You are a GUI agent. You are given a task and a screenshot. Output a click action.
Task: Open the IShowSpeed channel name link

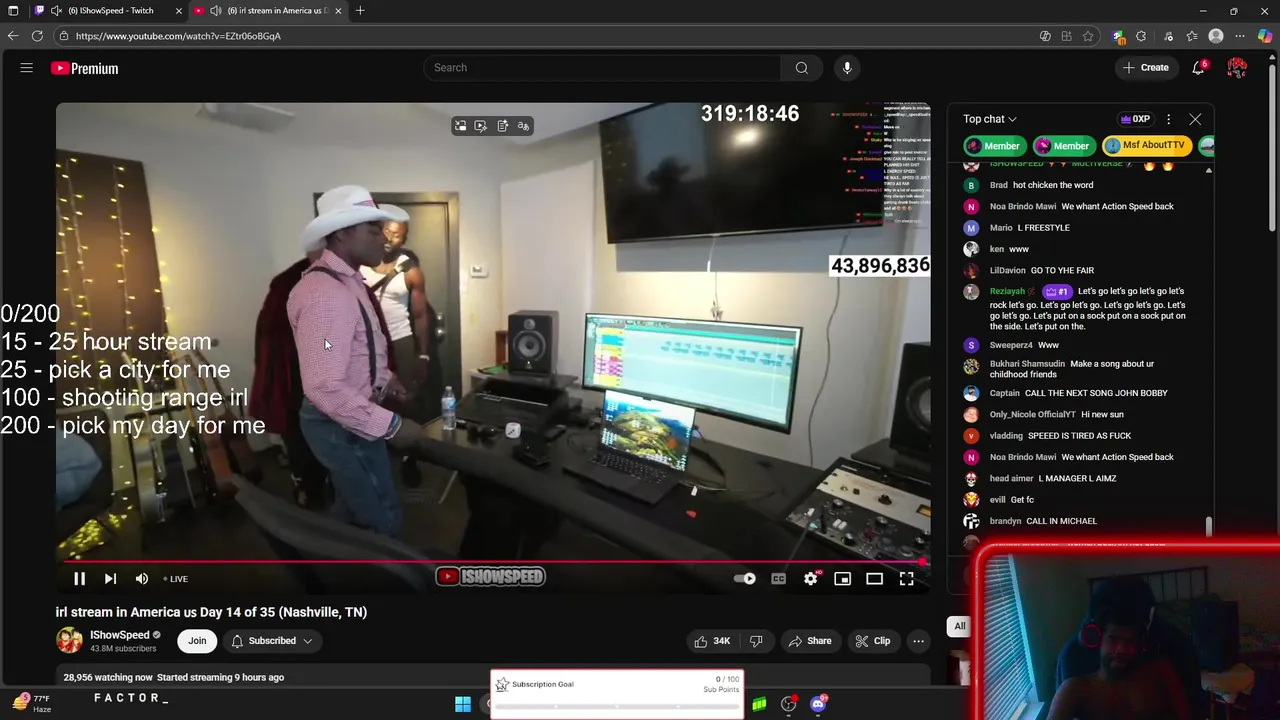119,635
